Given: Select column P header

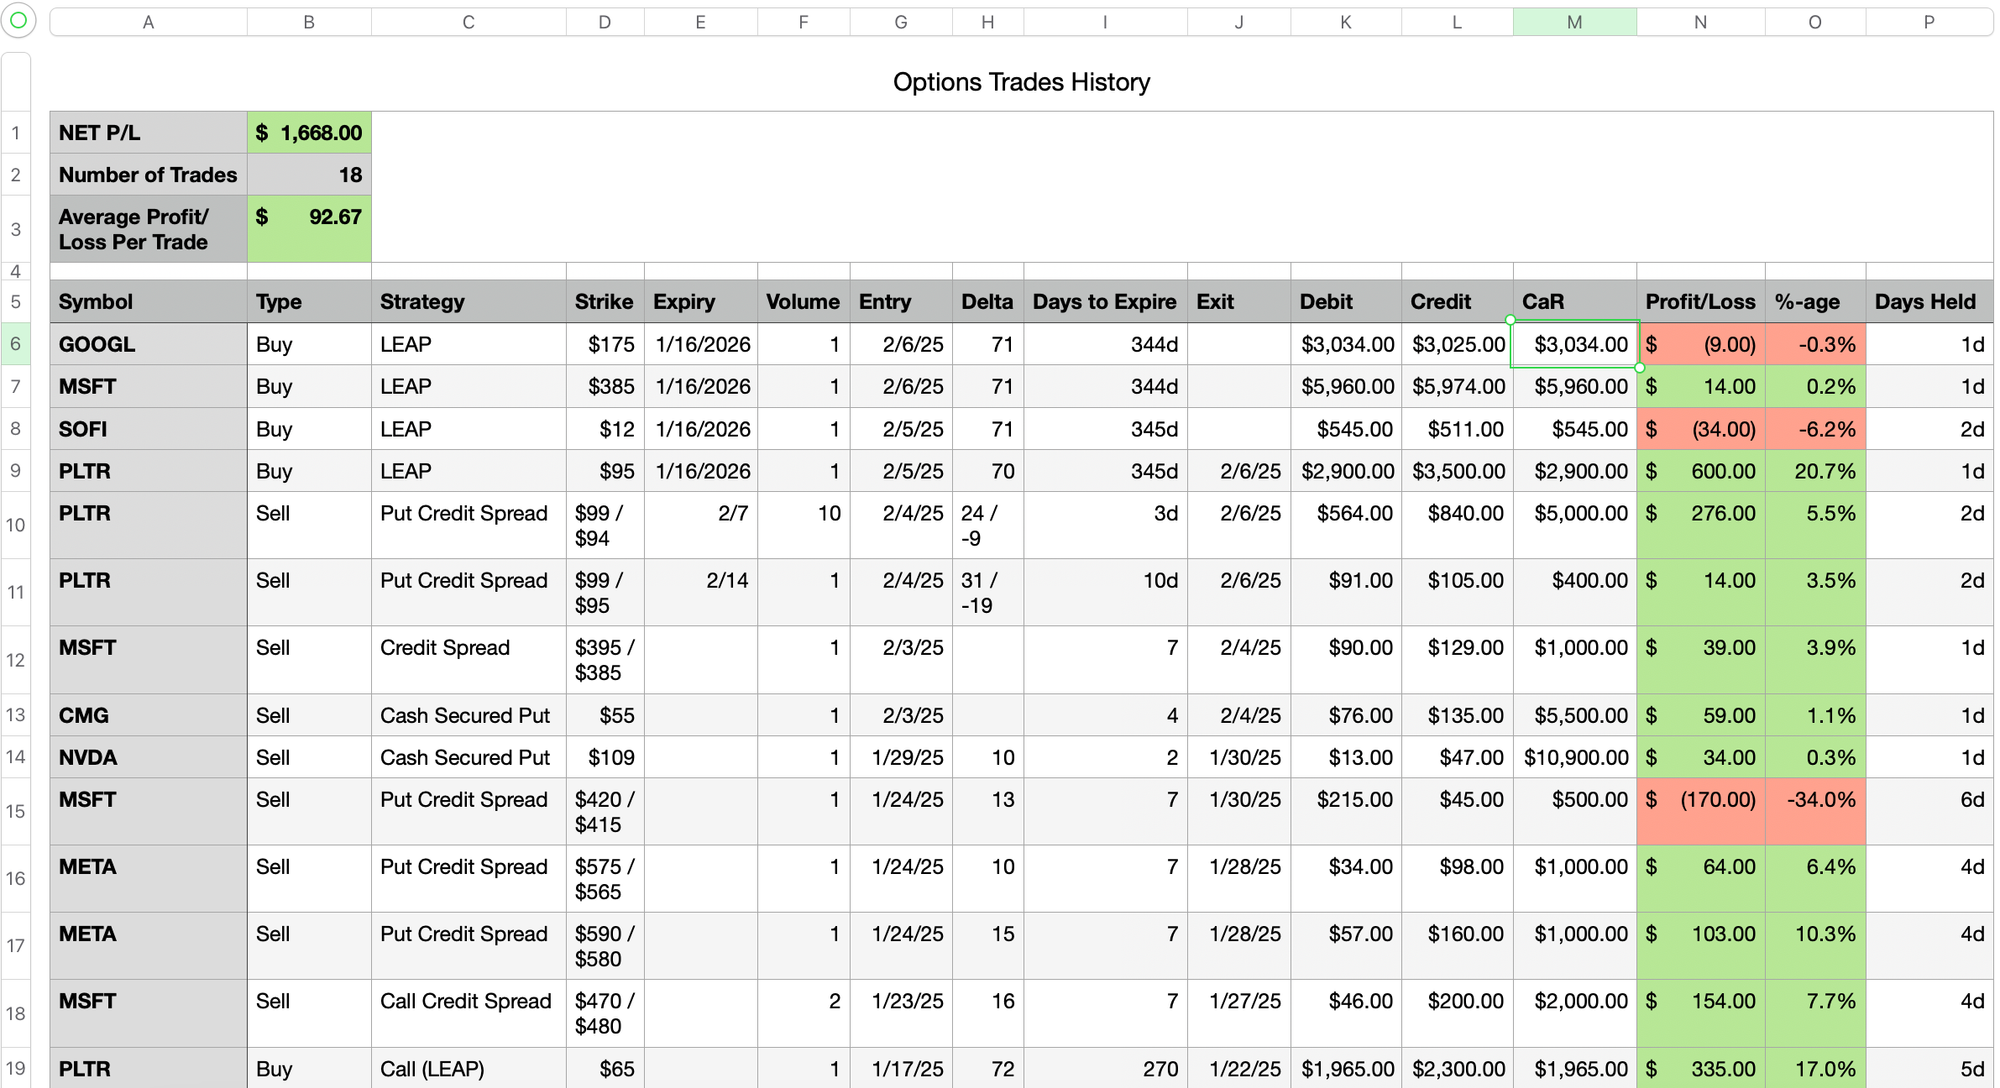Looking at the screenshot, I should pos(1929,22).
